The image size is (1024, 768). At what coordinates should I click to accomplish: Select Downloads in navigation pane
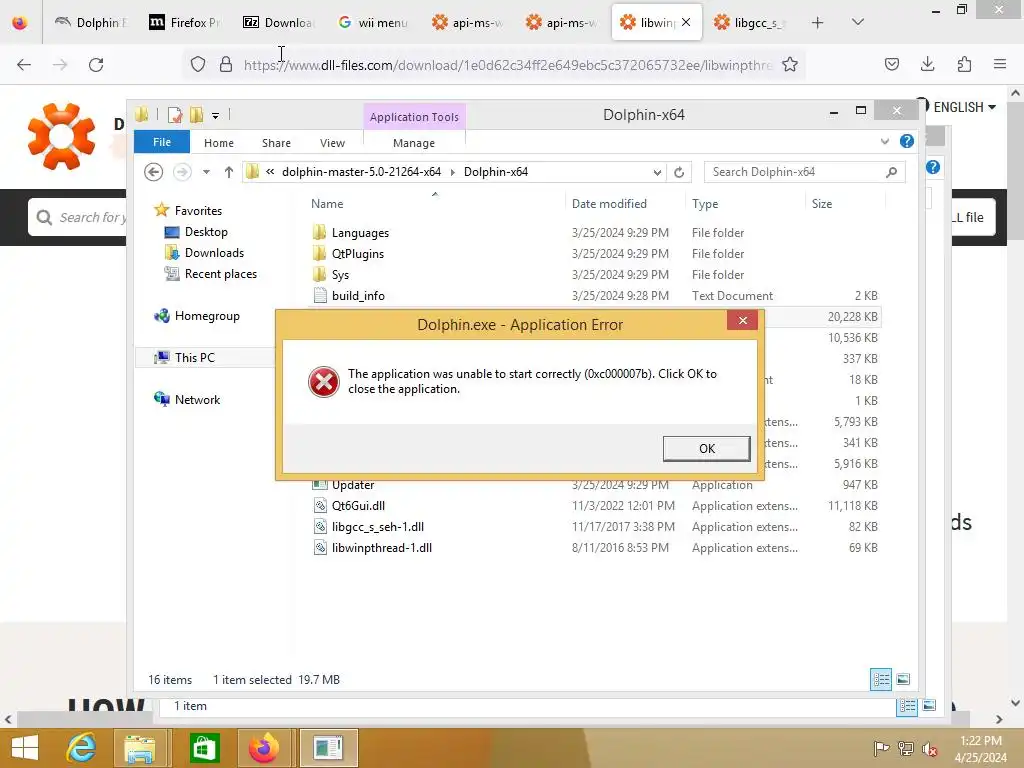click(x=214, y=253)
